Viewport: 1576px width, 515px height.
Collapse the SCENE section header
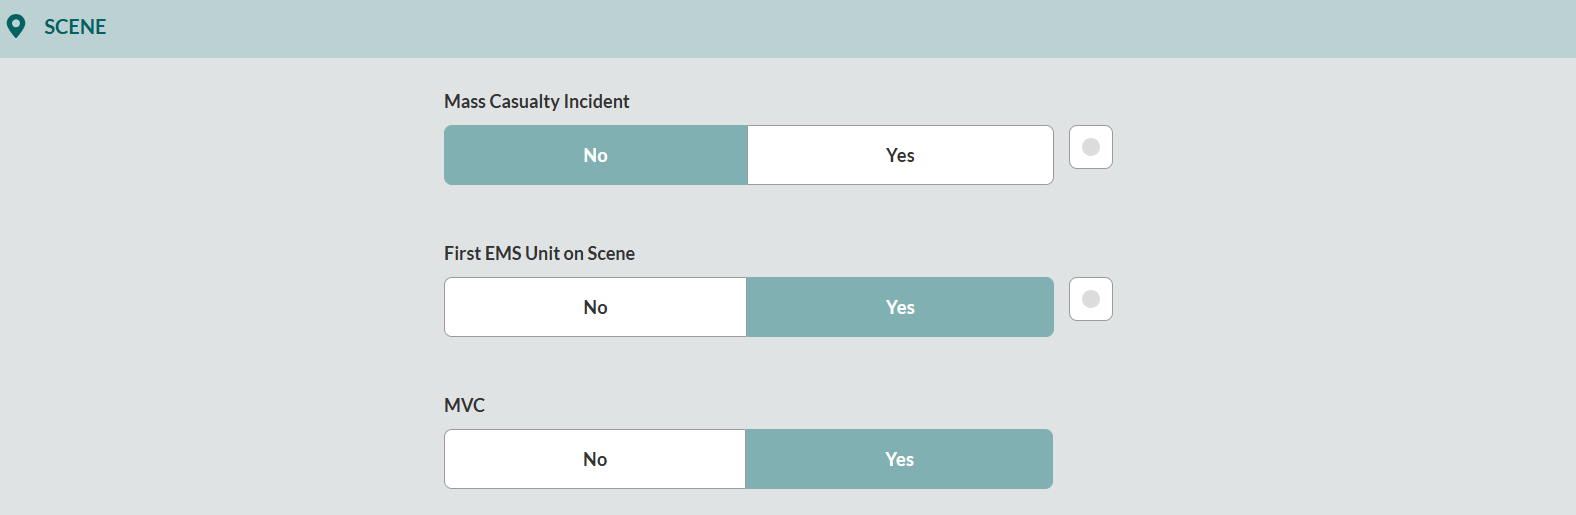(x=788, y=28)
